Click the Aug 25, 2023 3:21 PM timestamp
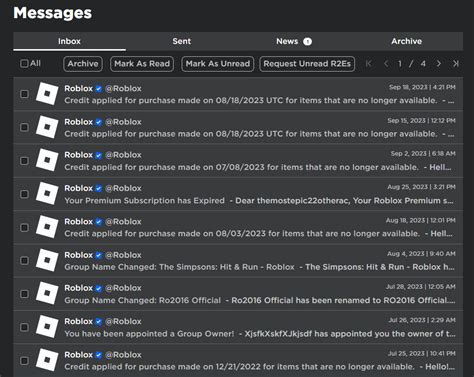 coord(421,187)
